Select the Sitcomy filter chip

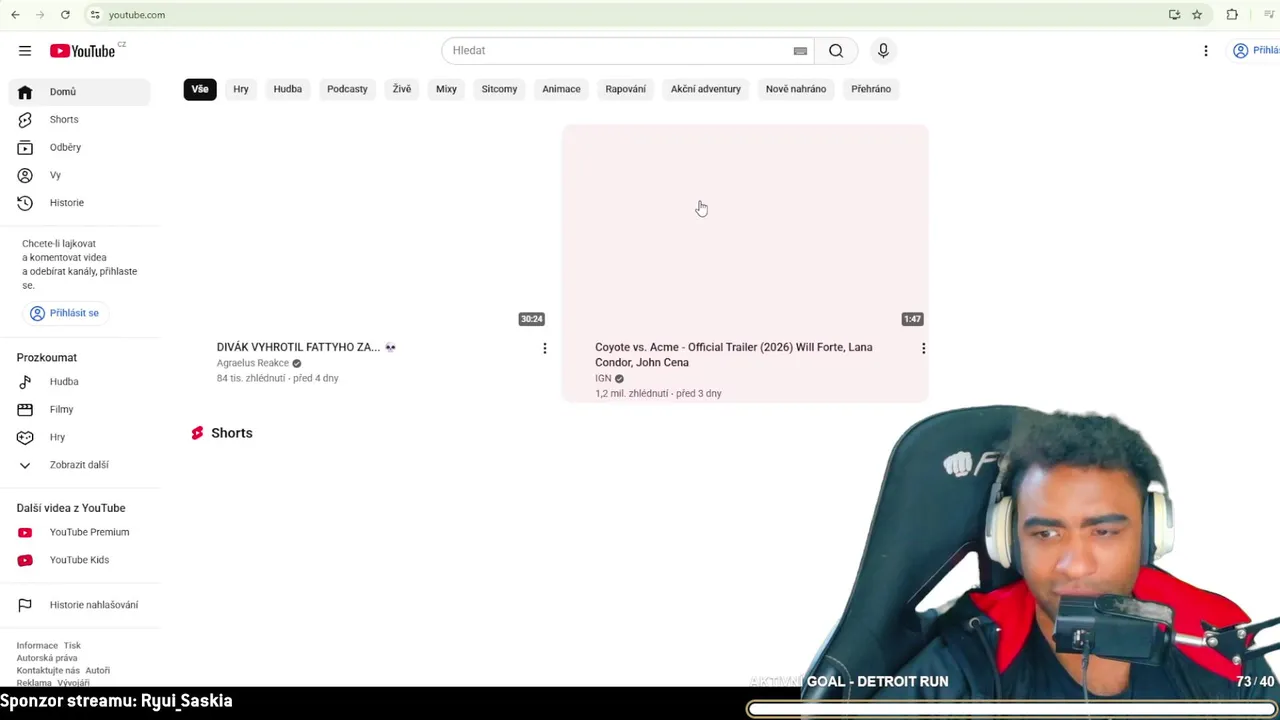tap(499, 89)
